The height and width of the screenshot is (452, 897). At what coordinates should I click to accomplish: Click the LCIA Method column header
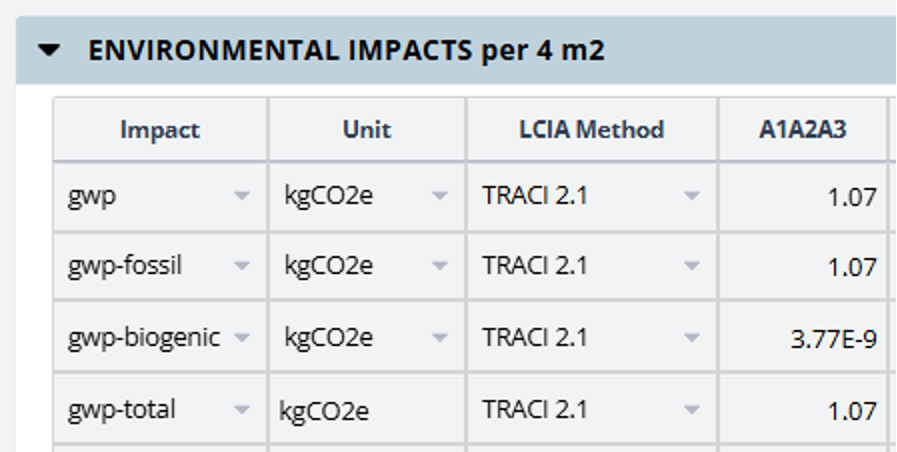(591, 130)
